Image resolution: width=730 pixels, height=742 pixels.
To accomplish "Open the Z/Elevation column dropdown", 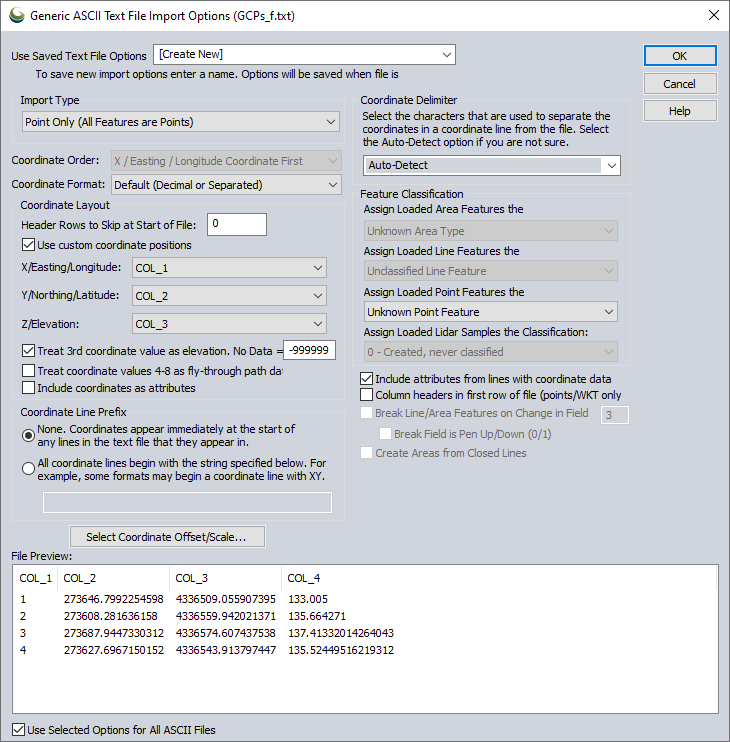I will pos(229,324).
